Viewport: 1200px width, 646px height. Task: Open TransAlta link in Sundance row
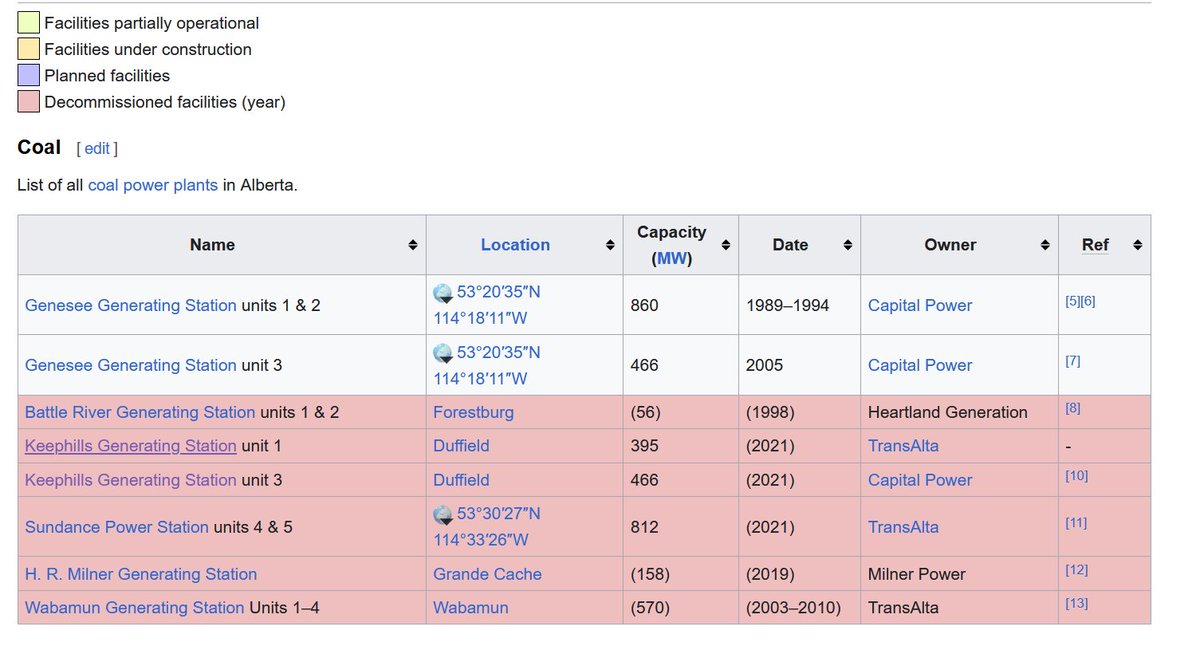pyautogui.click(x=903, y=527)
